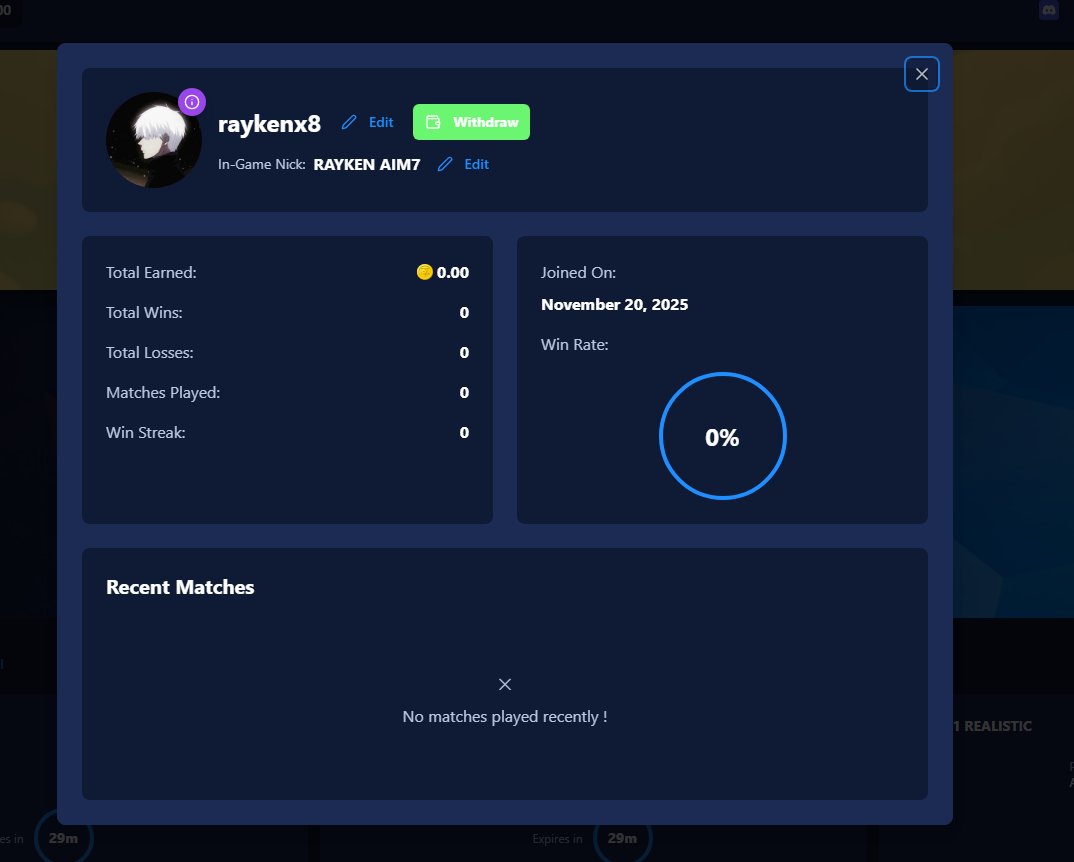
Task: Click the pencil icon next to raykenx8
Action: point(349,122)
